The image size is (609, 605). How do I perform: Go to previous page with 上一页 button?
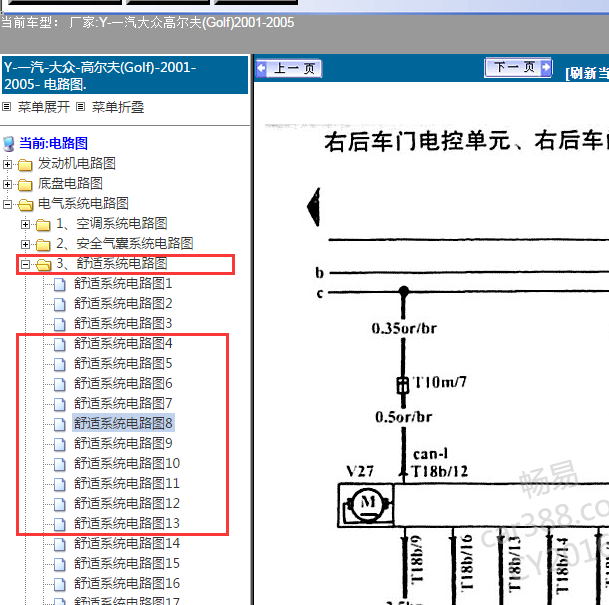[x=289, y=69]
